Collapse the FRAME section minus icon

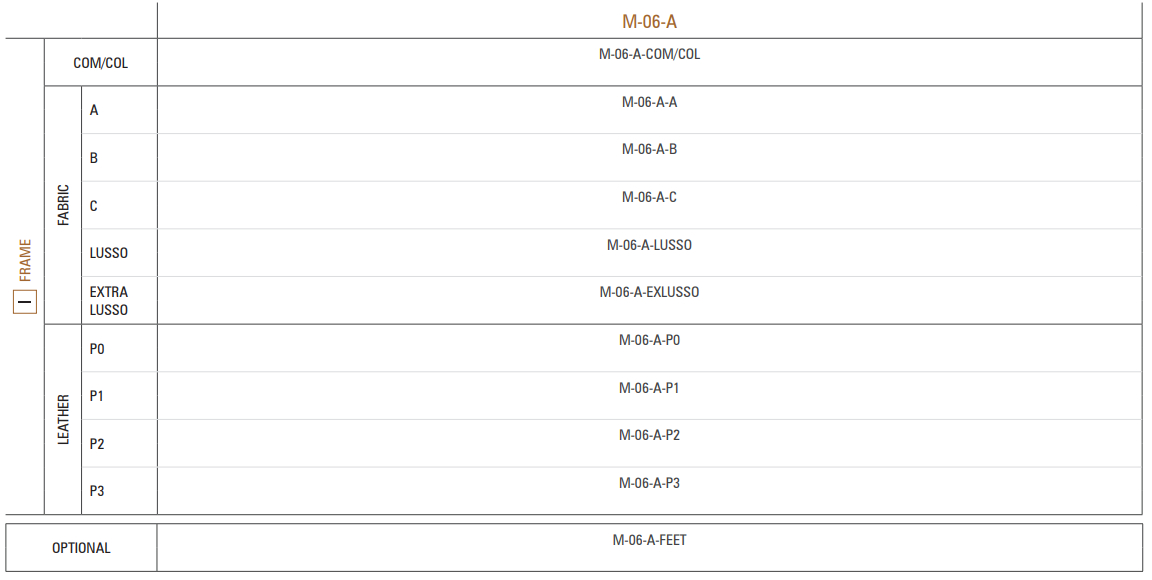25,301
